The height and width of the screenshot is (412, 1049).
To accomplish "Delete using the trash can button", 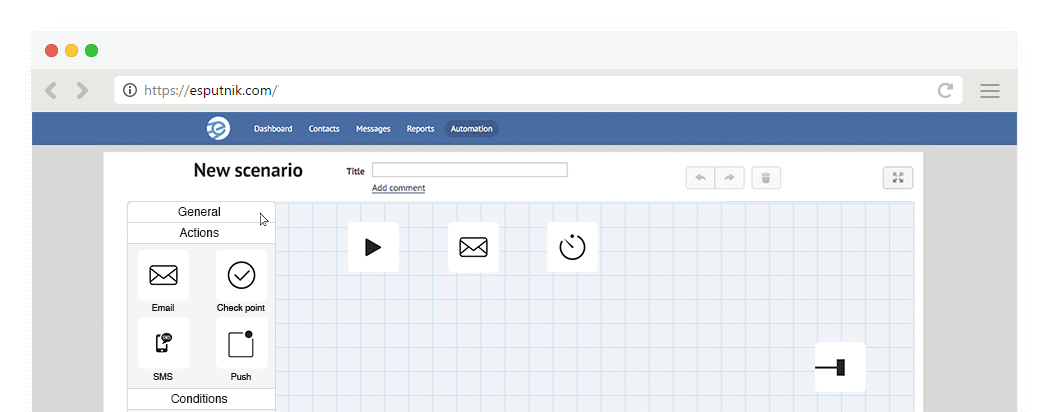I will (x=766, y=178).
